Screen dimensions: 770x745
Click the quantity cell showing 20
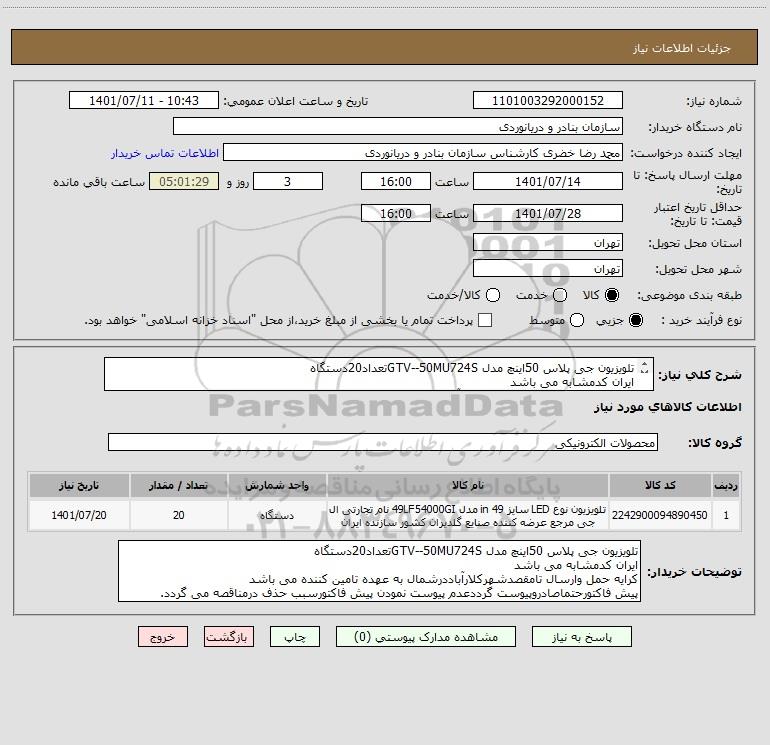click(179, 515)
